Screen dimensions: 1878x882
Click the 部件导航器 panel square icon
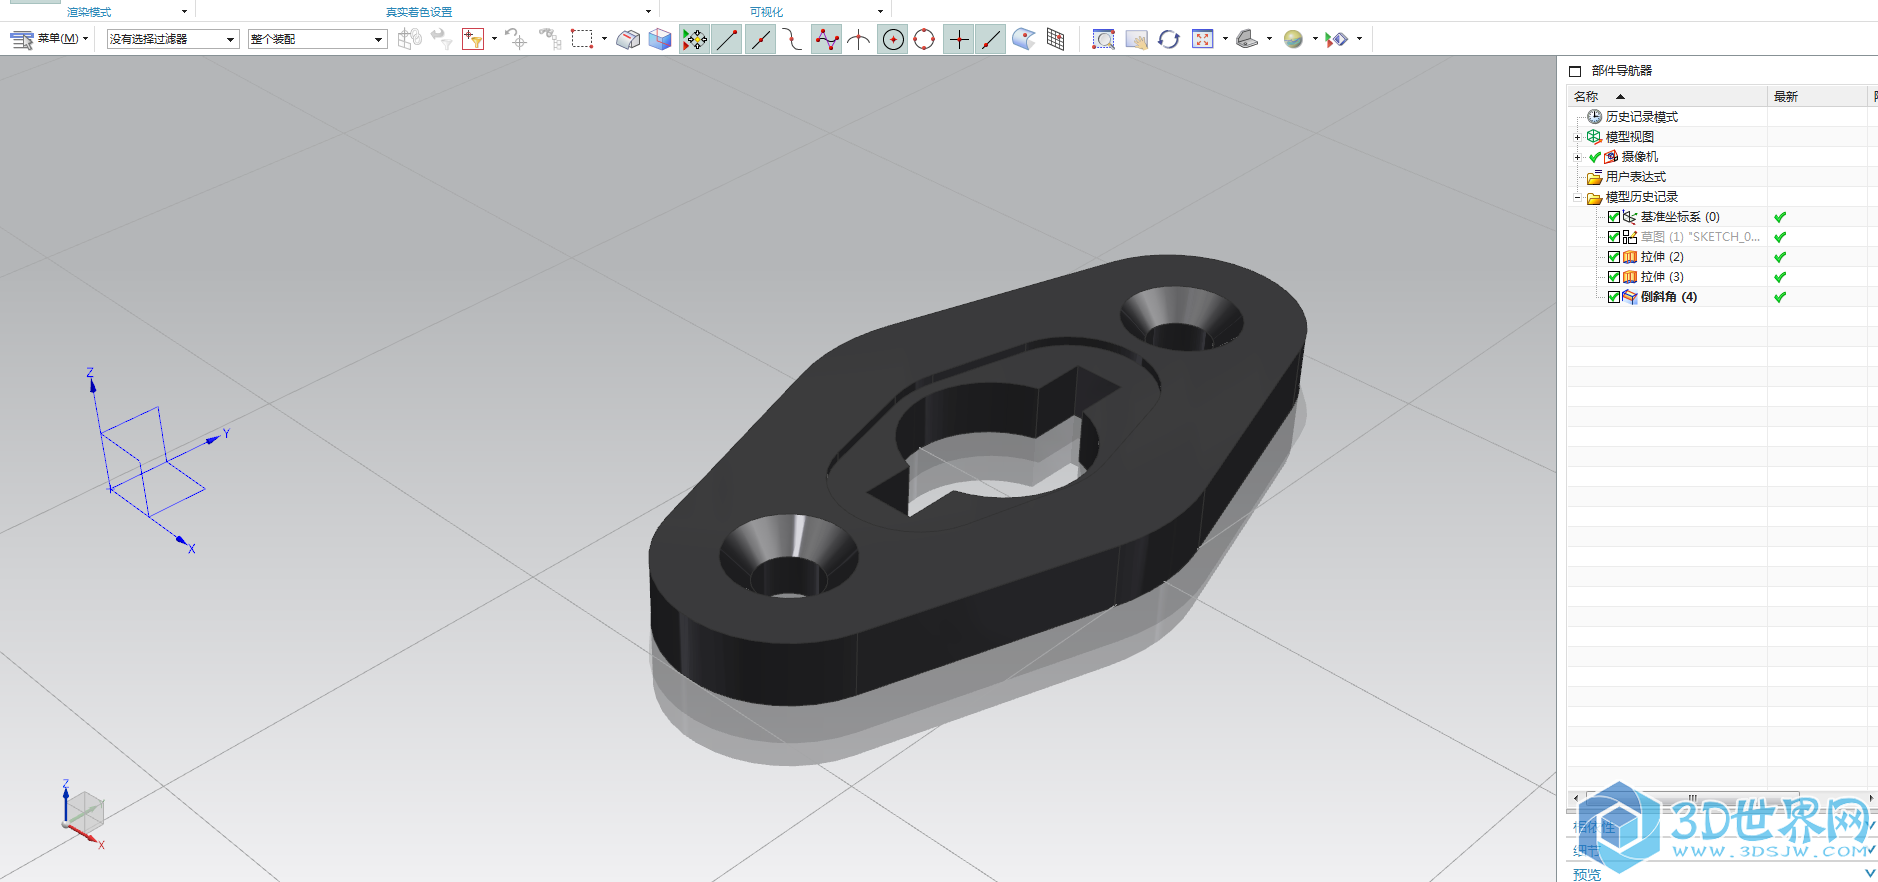pos(1575,71)
